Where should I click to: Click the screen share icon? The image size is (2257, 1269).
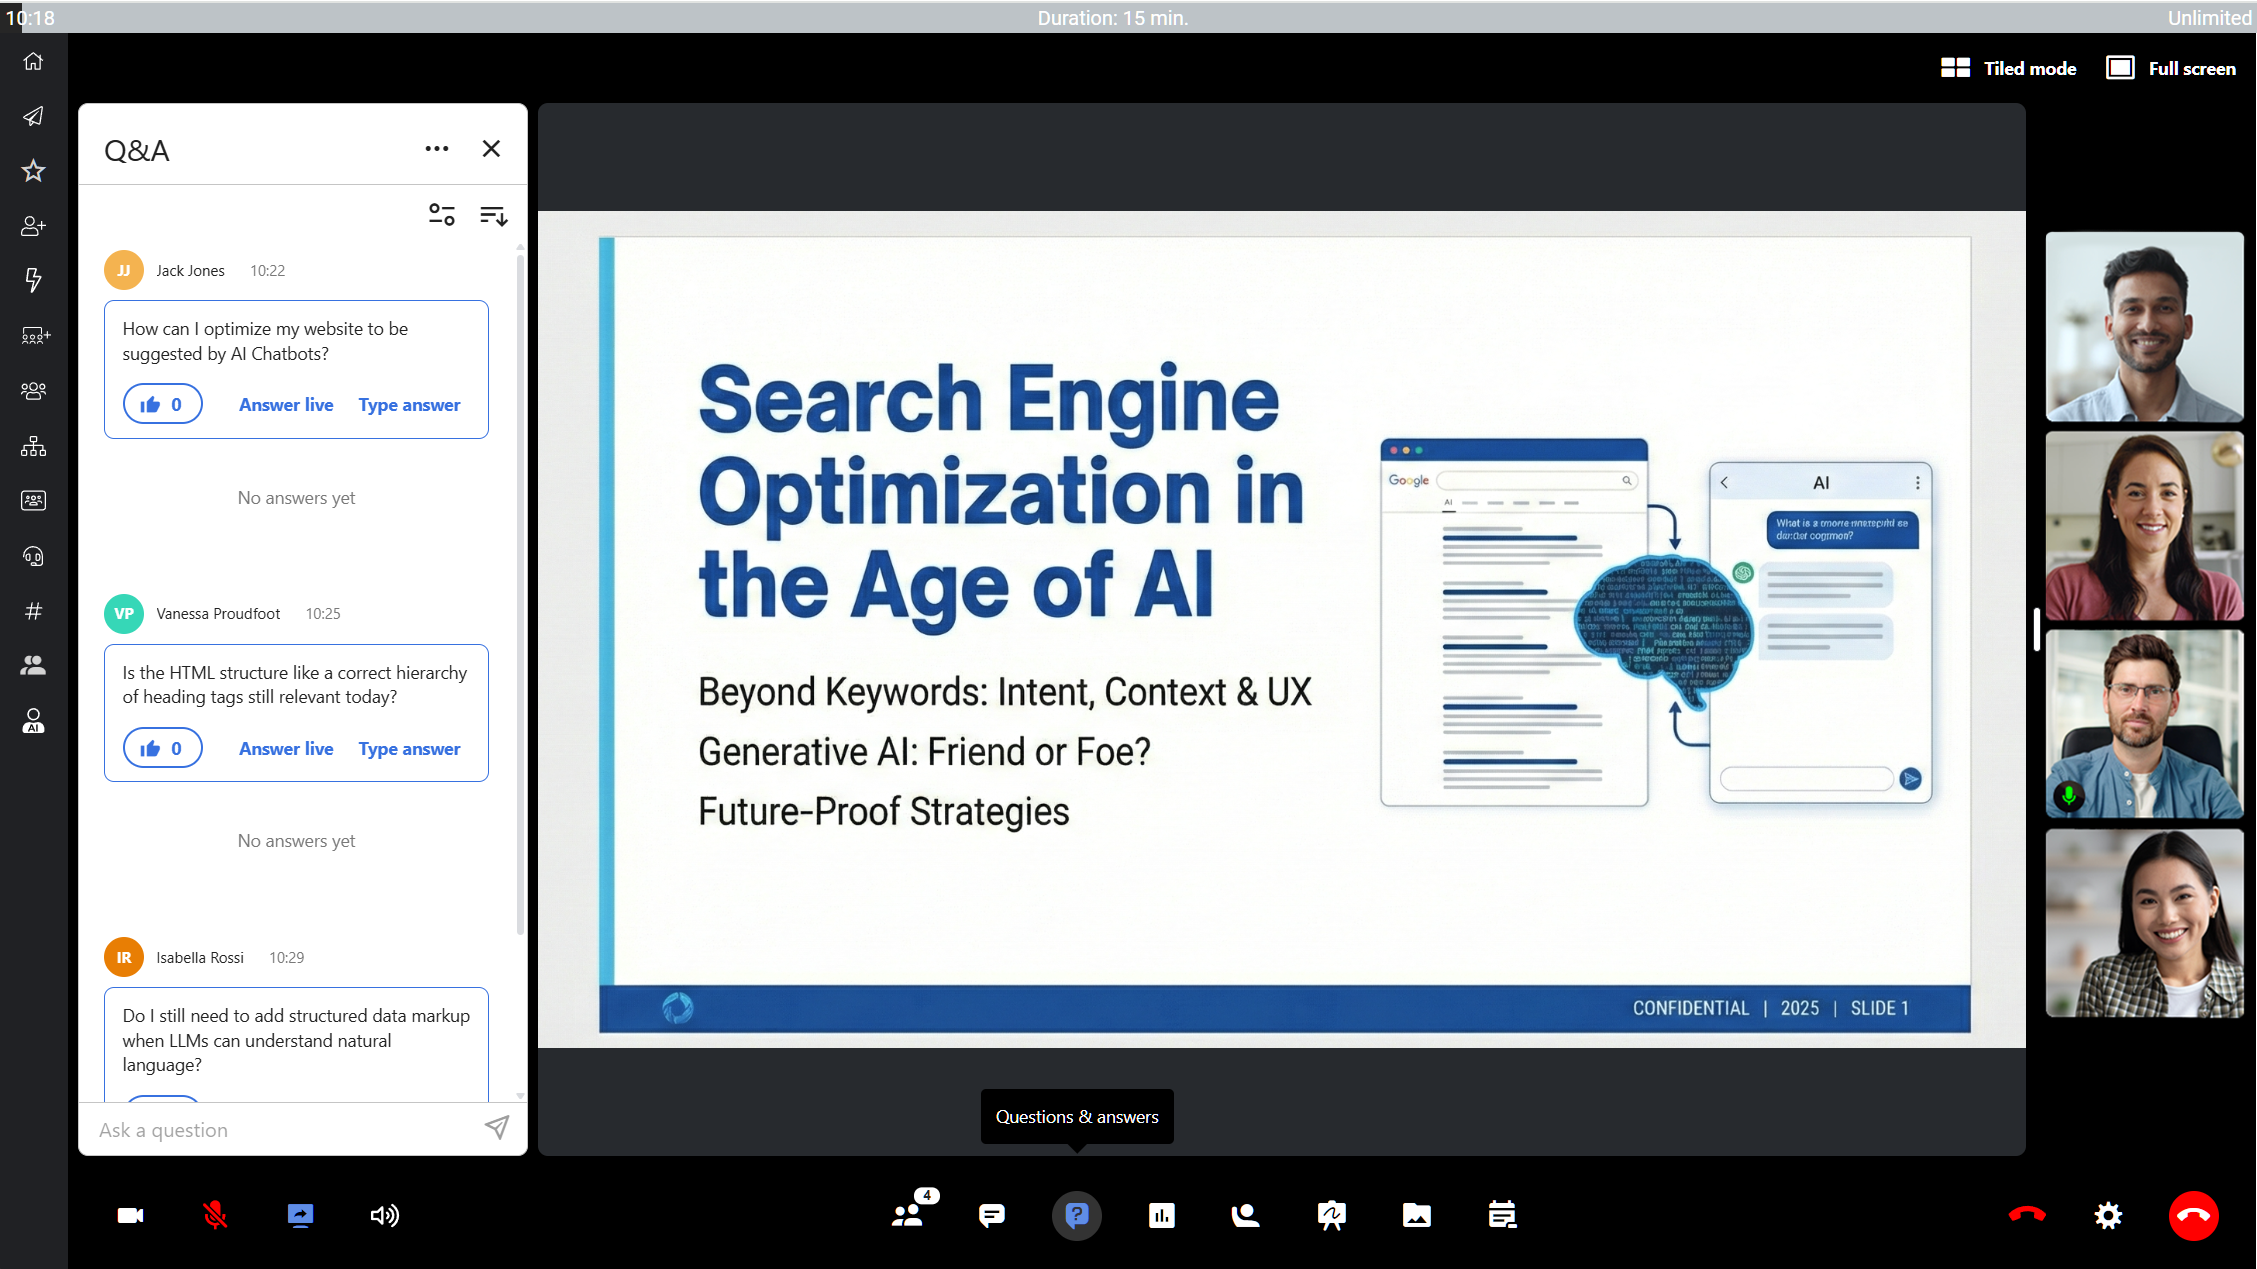pos(300,1215)
